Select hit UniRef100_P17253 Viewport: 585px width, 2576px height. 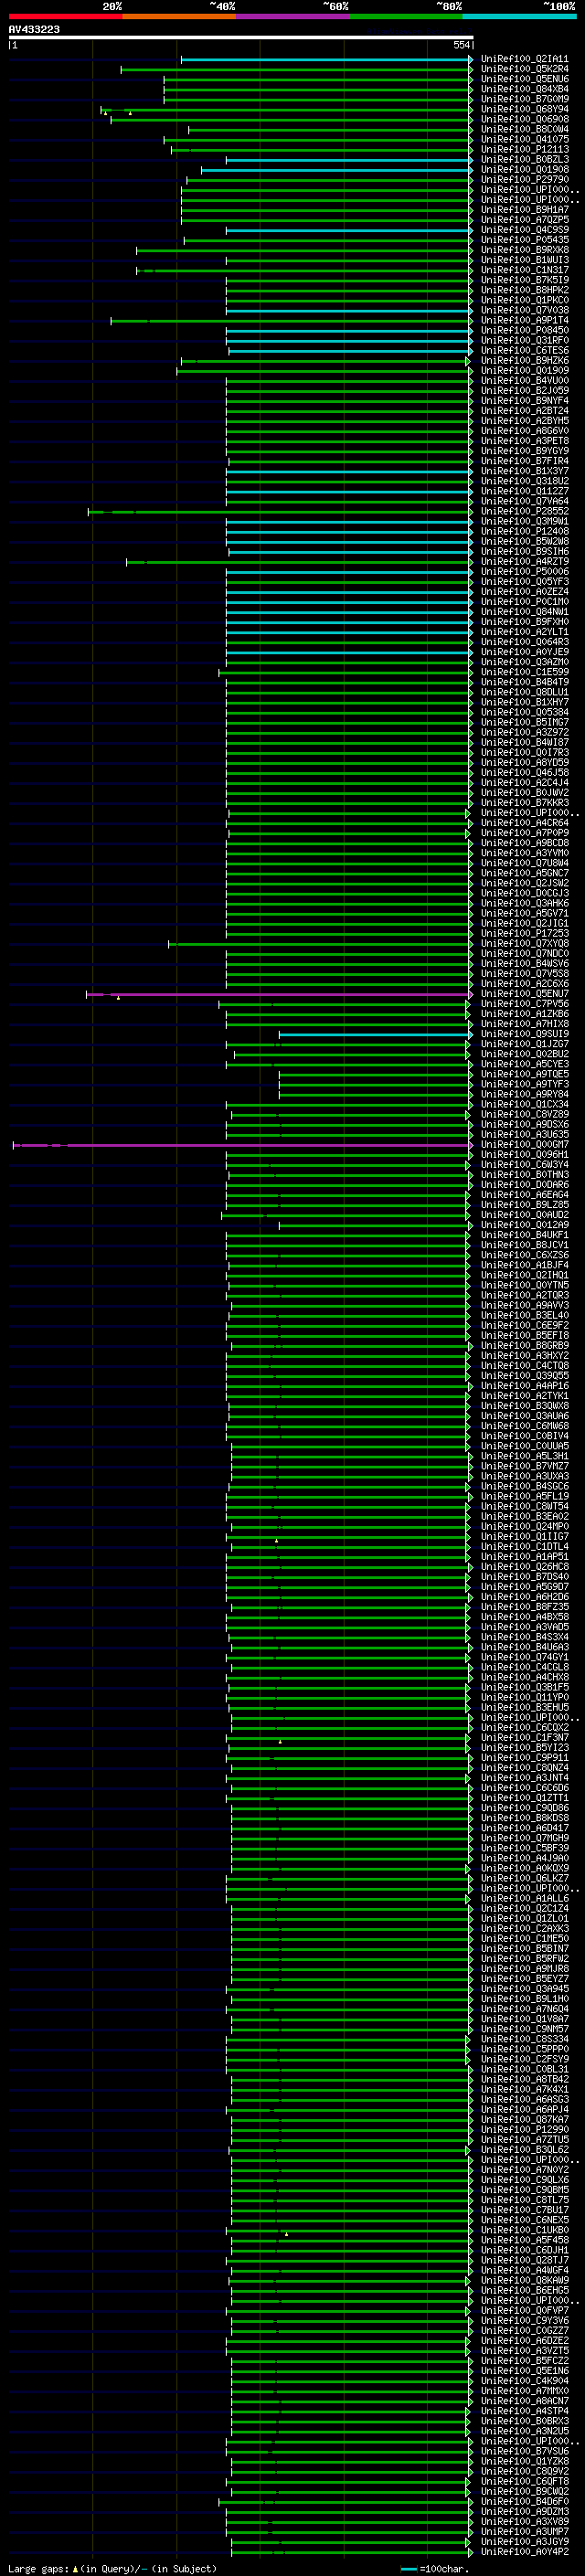tap(524, 934)
